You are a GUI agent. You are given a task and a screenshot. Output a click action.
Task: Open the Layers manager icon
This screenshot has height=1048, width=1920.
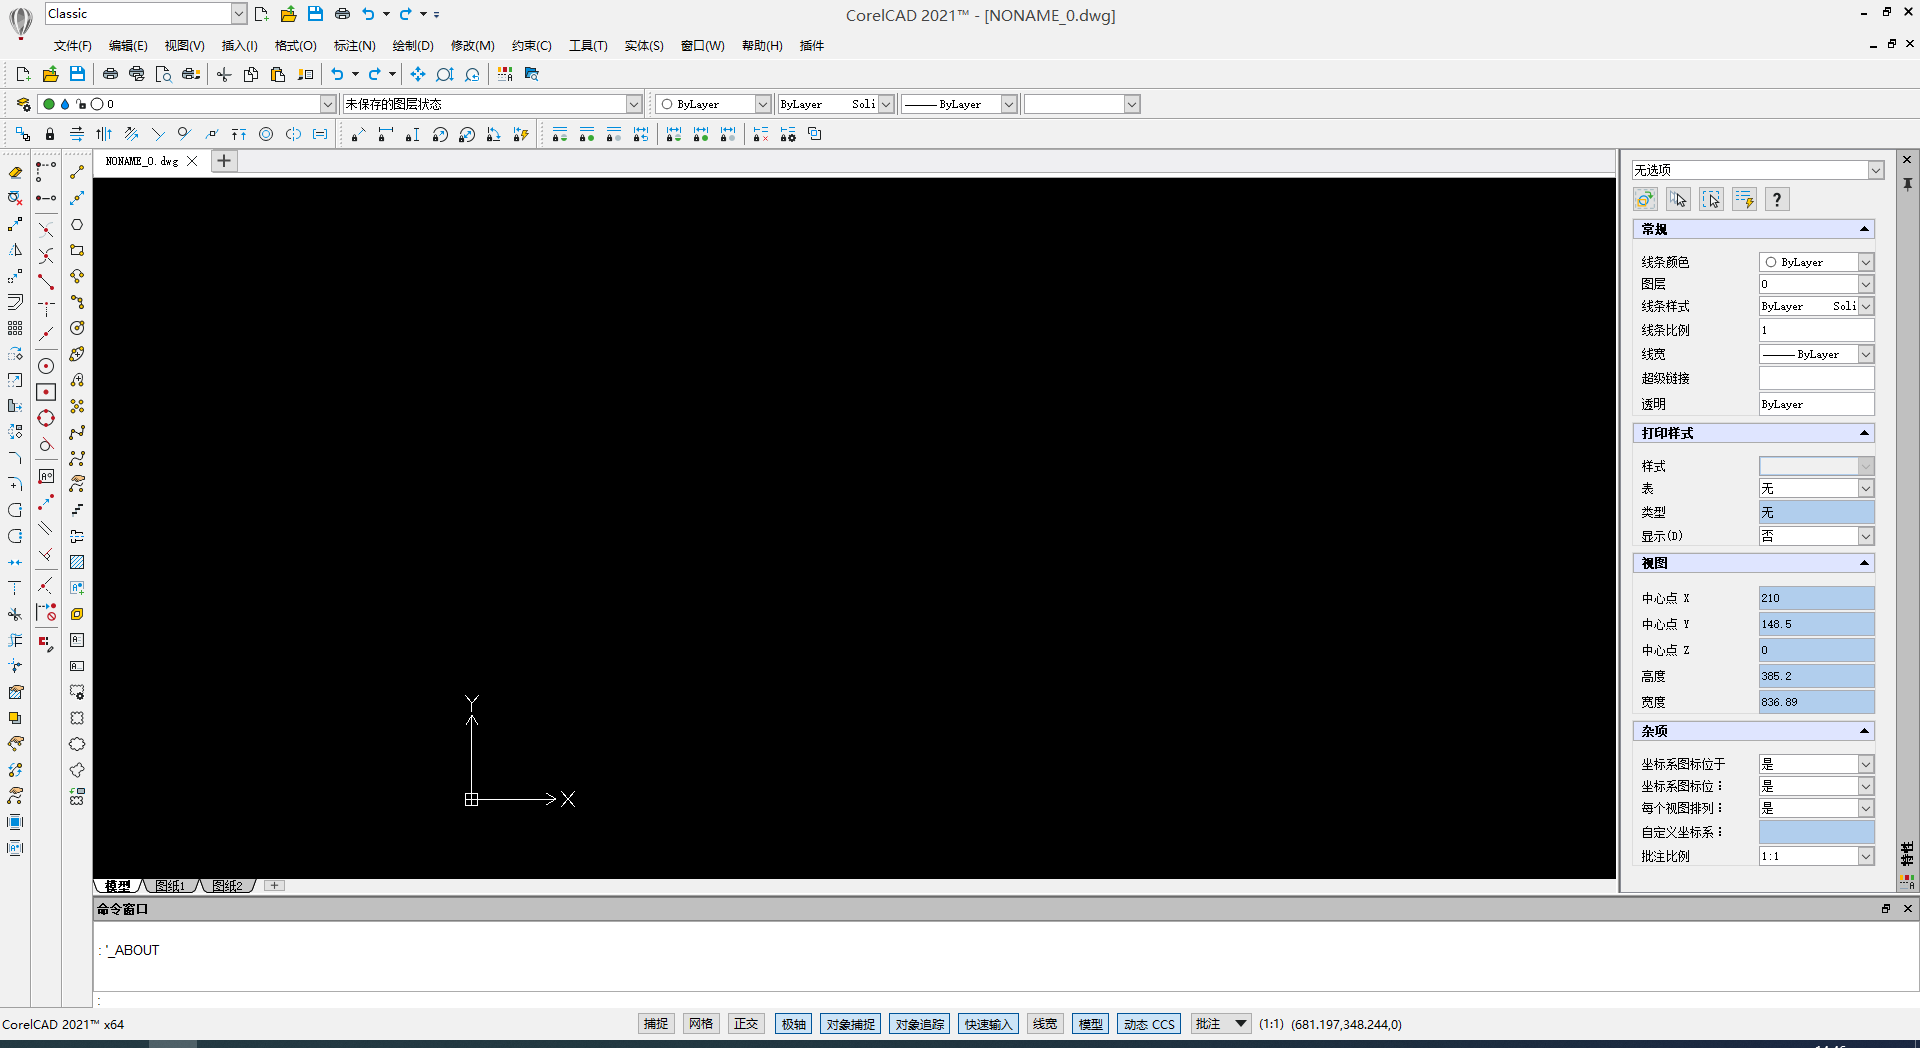click(23, 104)
